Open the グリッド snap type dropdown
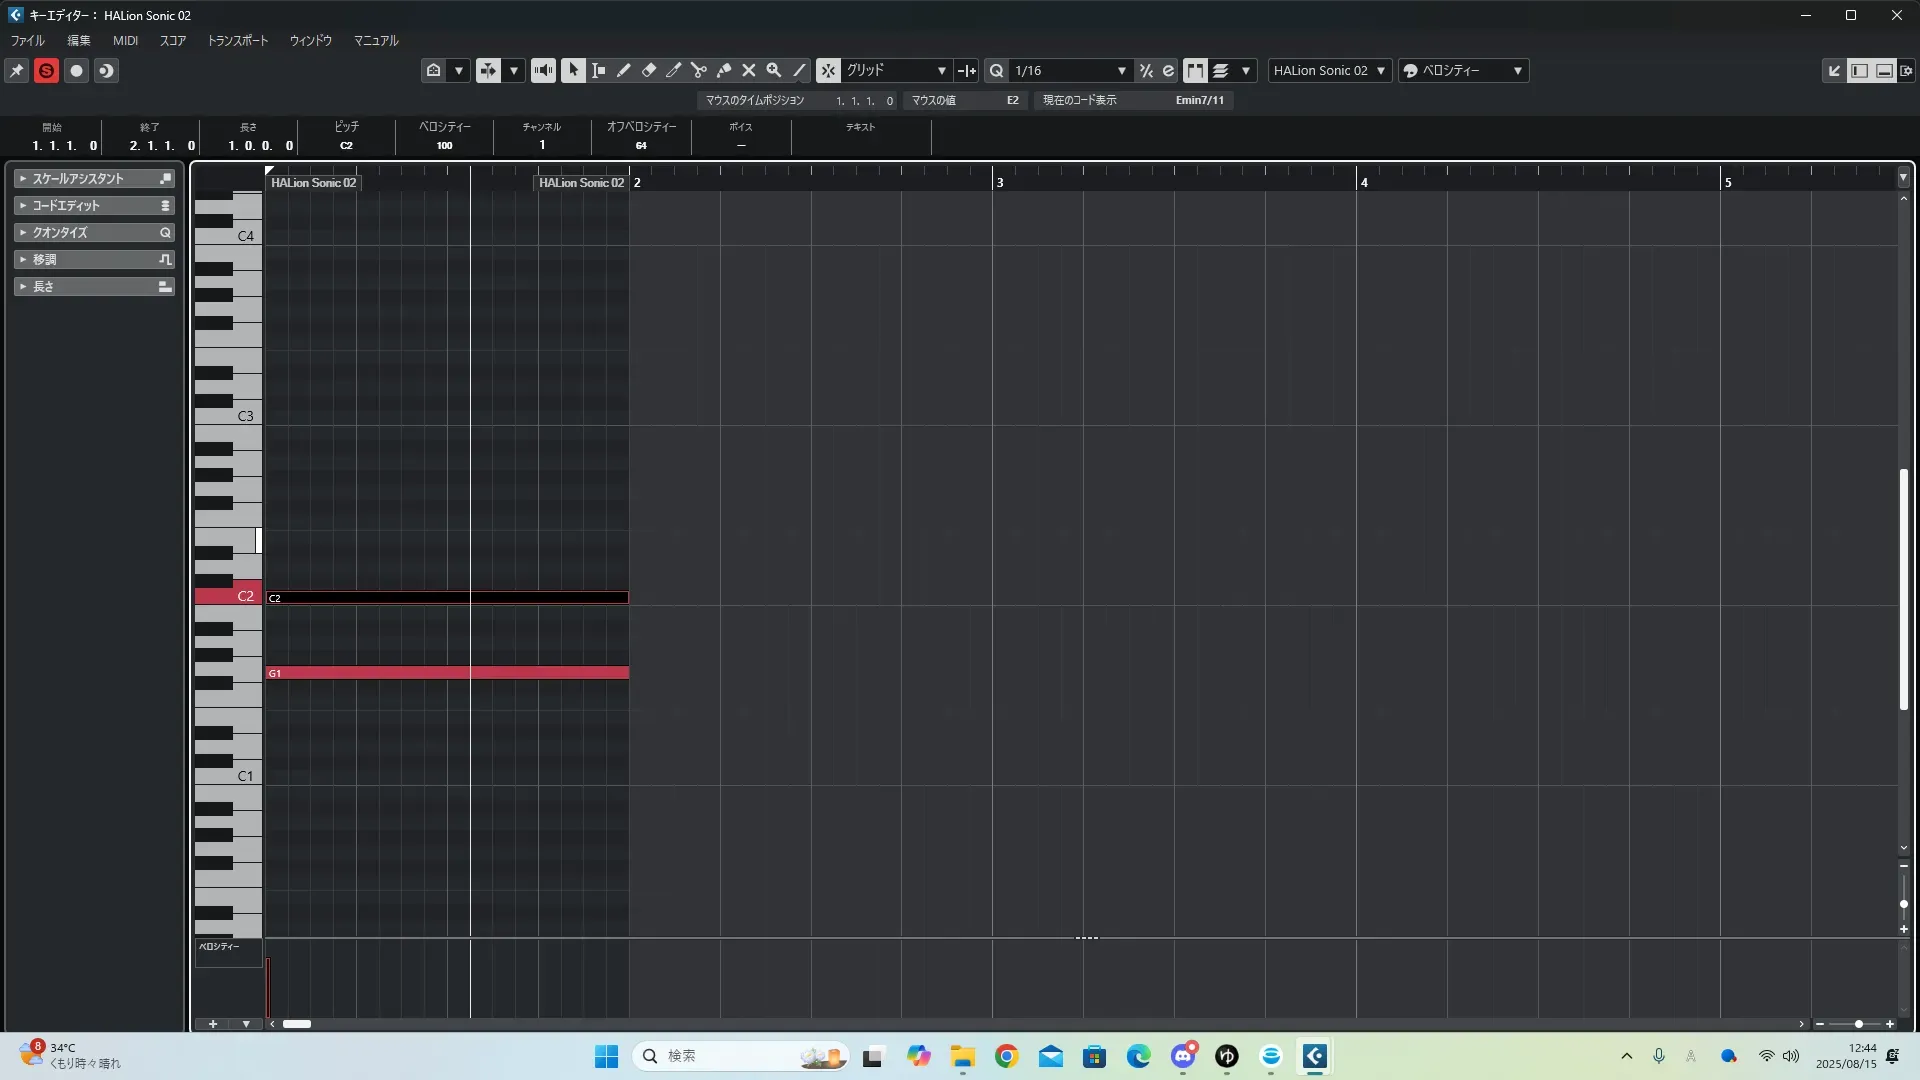Screen dimensions: 1920x1080 [896, 70]
